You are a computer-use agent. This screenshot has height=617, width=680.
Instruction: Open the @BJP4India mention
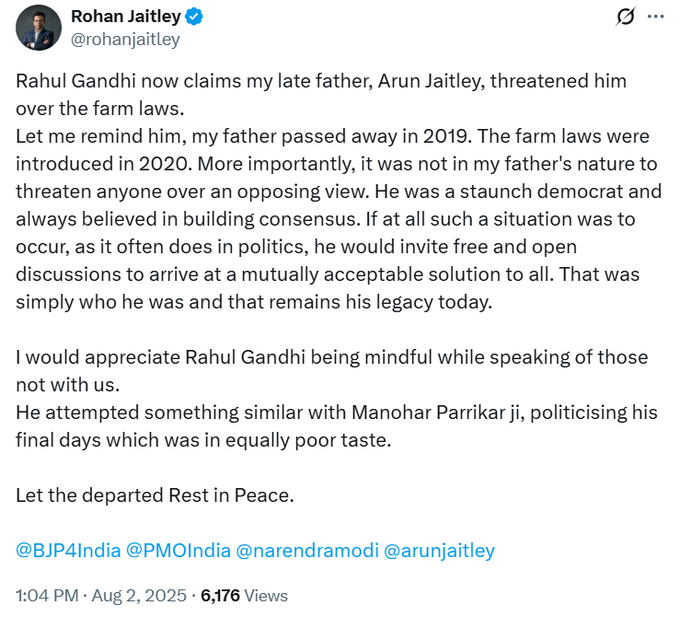[x=68, y=550]
